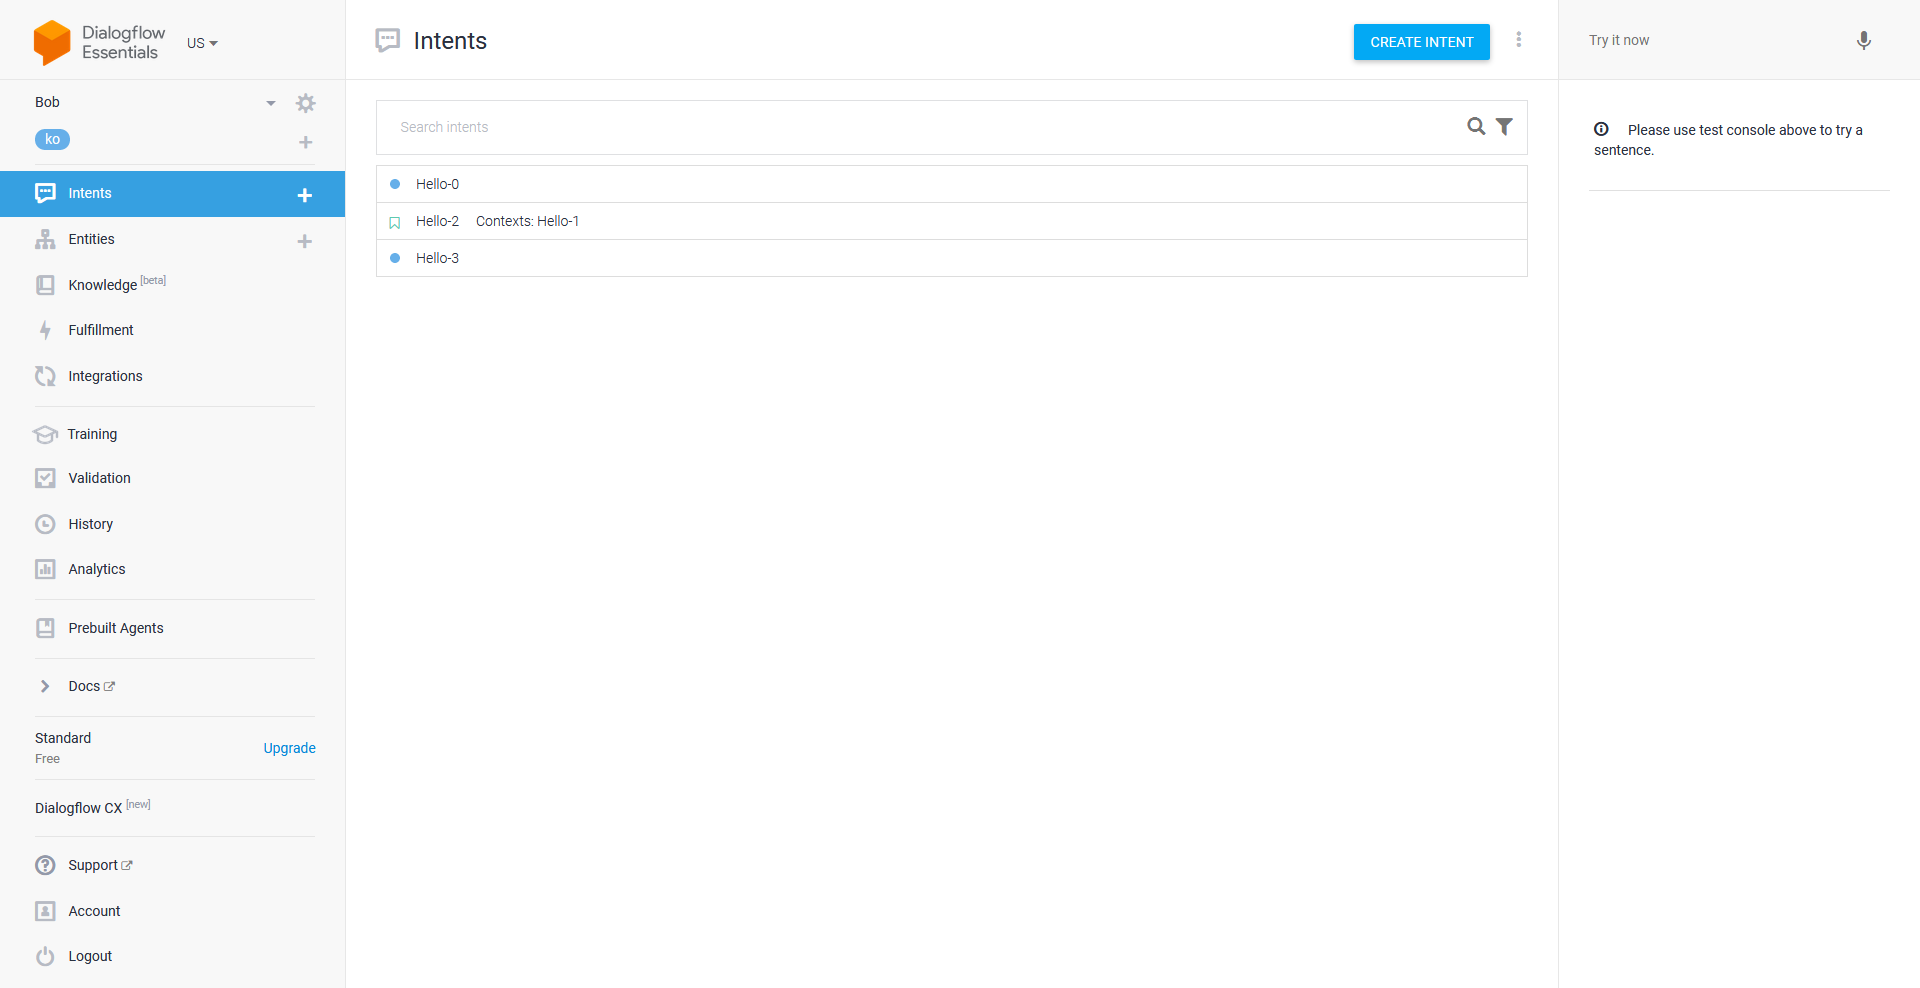Click the bookmark icon beside Hello-2

pos(395,222)
